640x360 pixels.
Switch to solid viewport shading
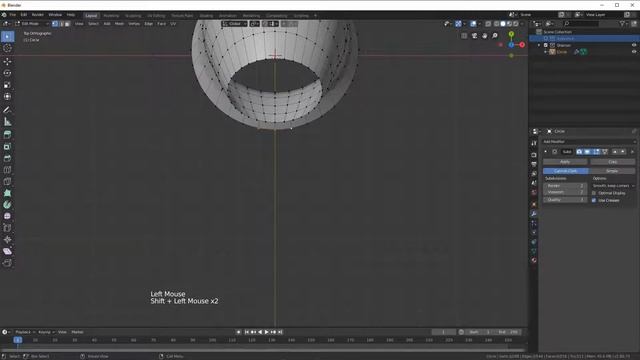(503, 24)
